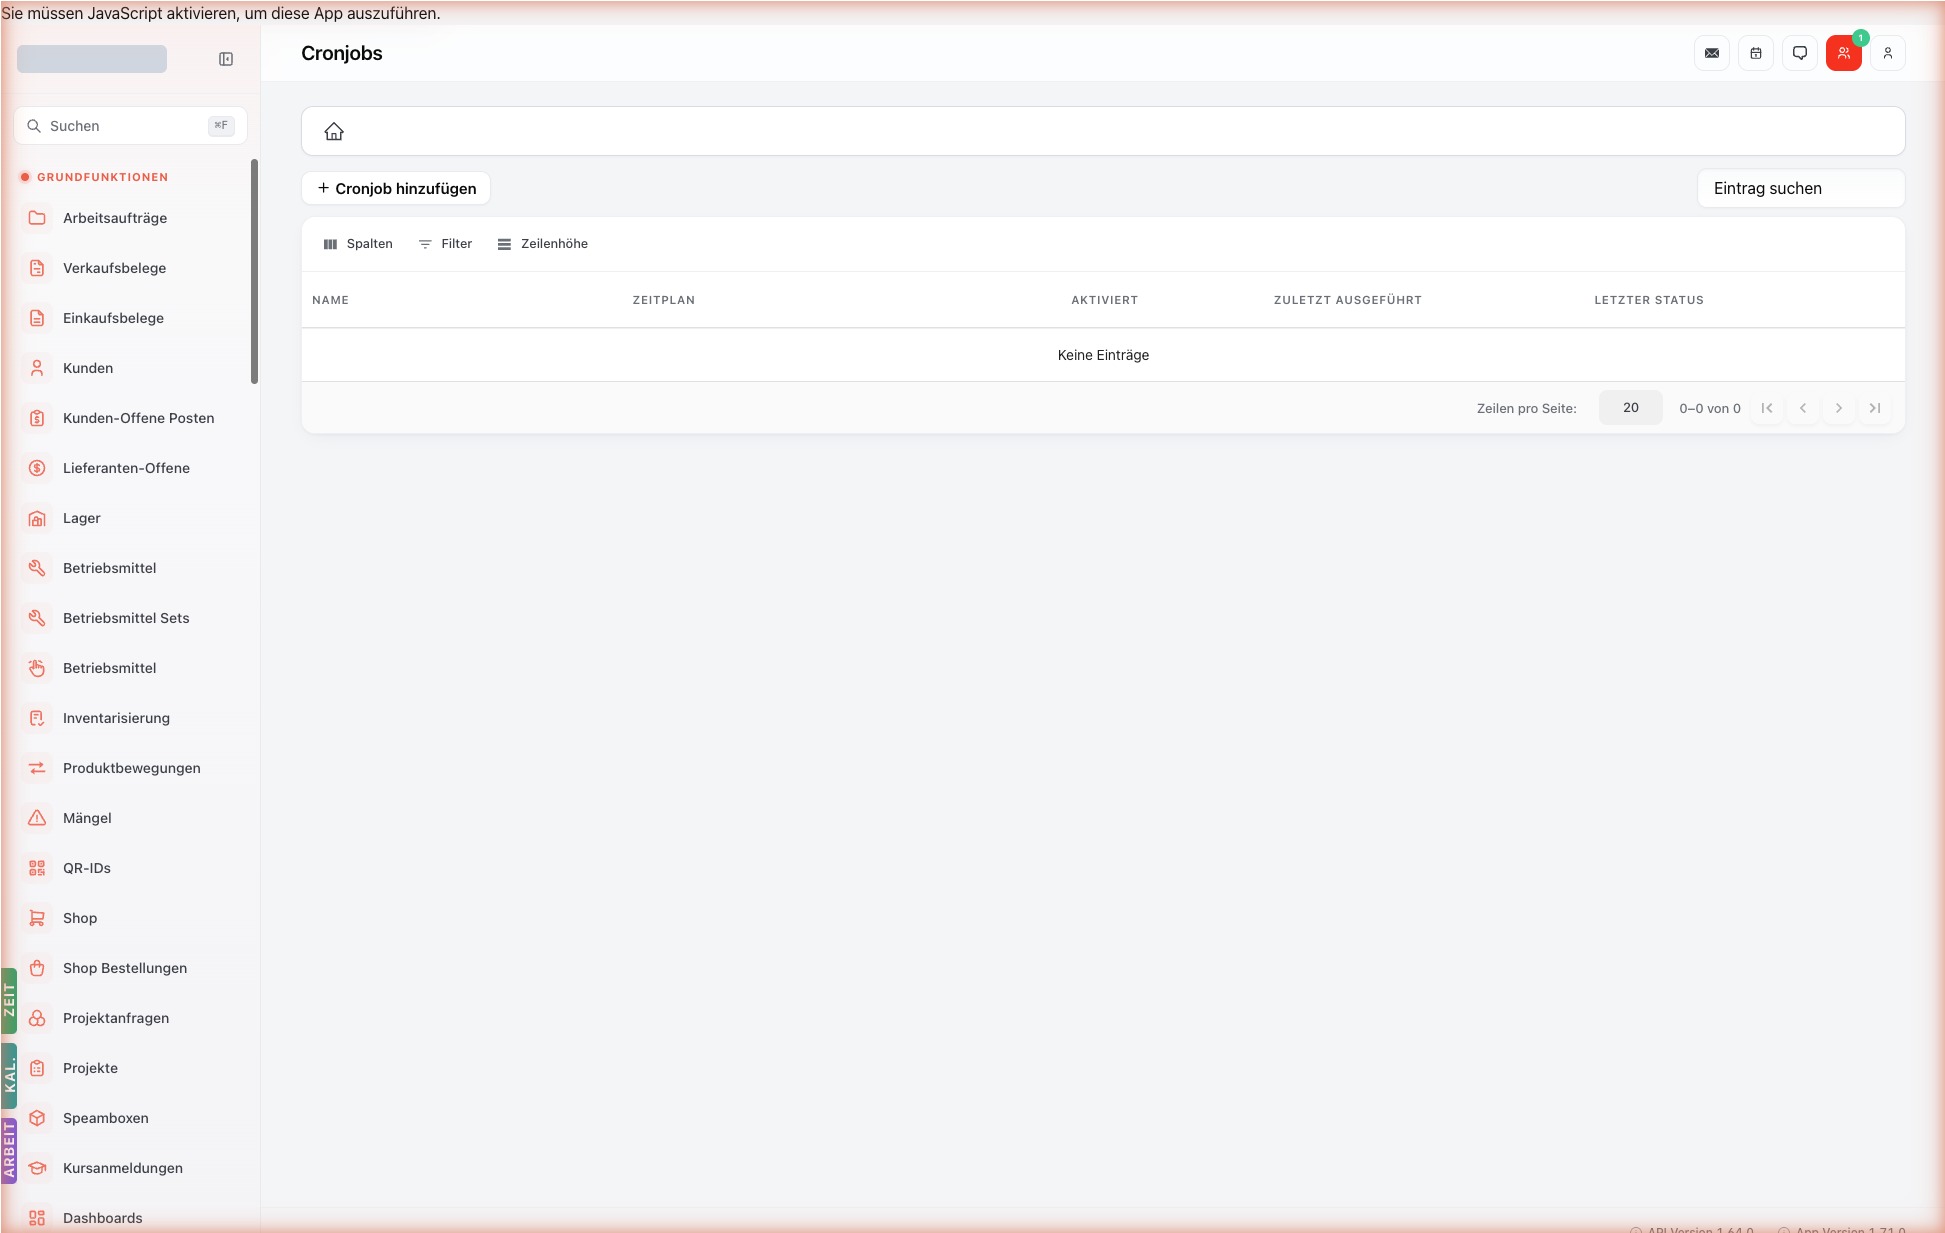This screenshot has height=1233, width=1945.
Task: Click Cronjob hinzufügen button
Action: [396, 188]
